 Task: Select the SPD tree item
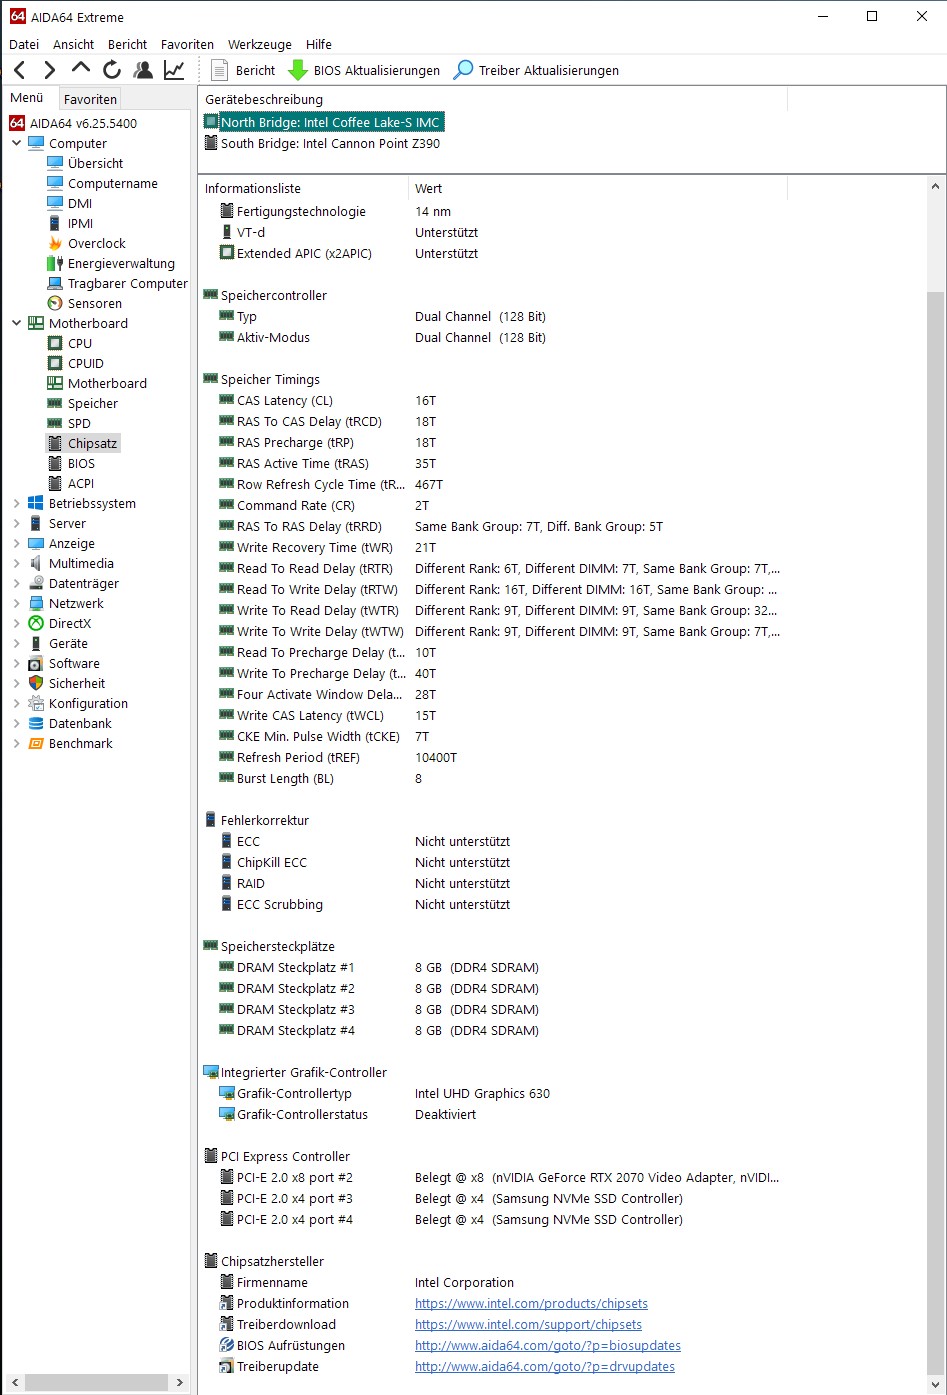click(79, 423)
